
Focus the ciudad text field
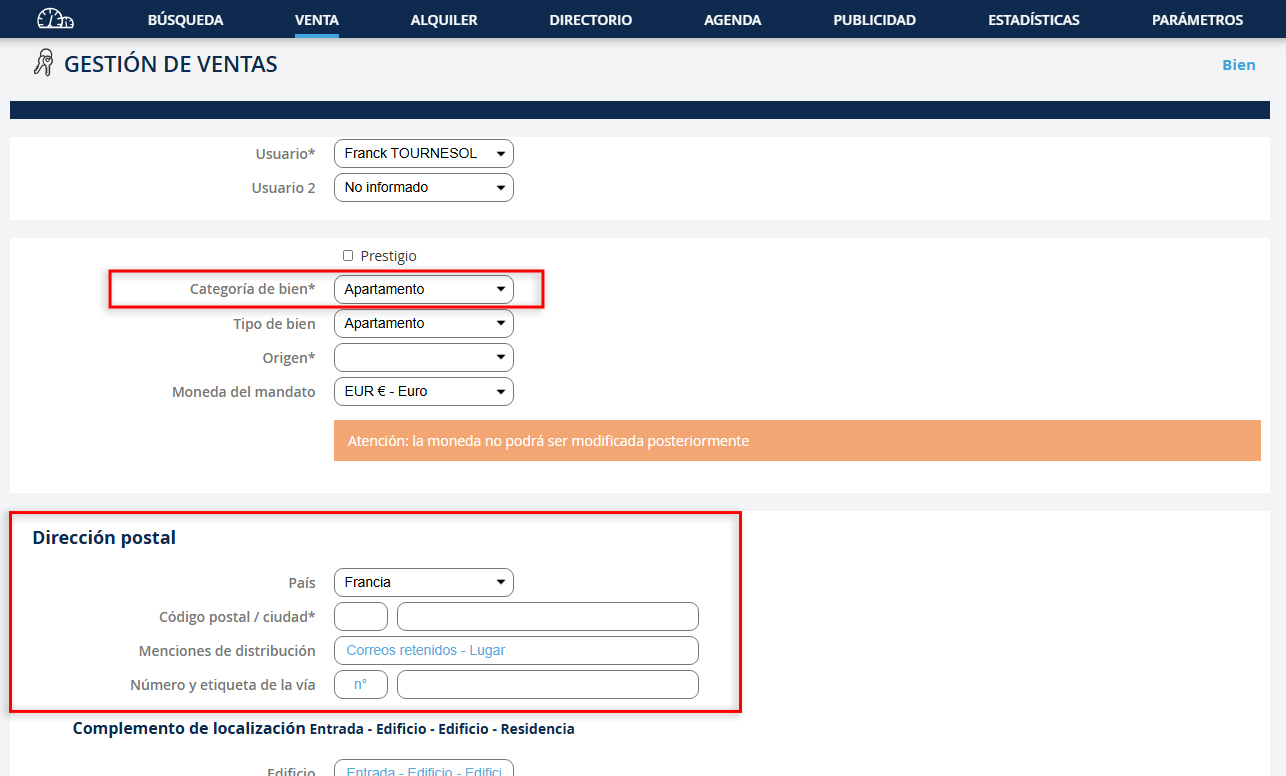(547, 616)
